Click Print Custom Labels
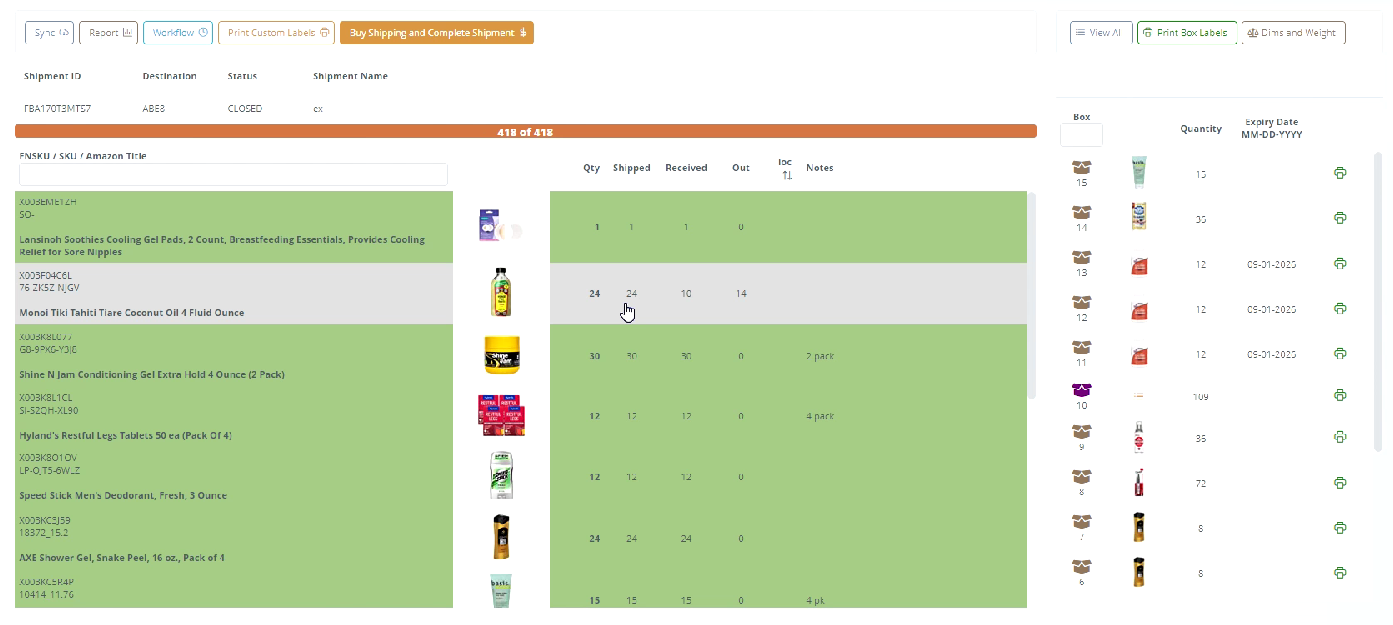Image resolution: width=1393 pixels, height=625 pixels. tap(277, 33)
